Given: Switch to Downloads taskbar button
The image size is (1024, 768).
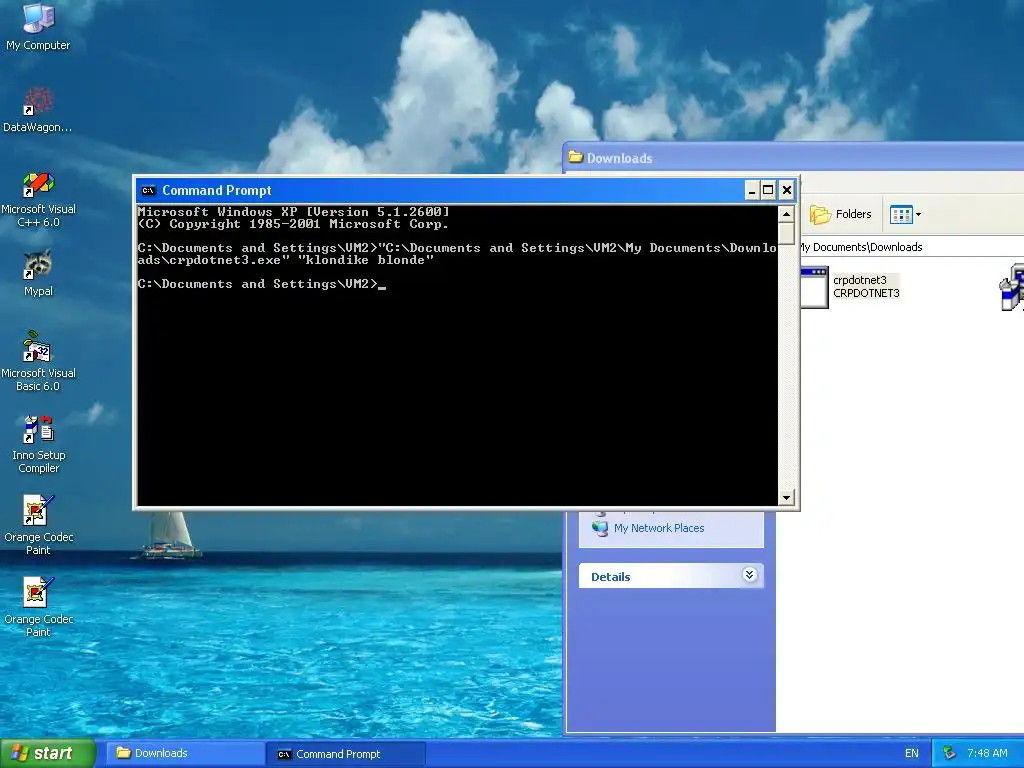Looking at the screenshot, I should point(185,753).
